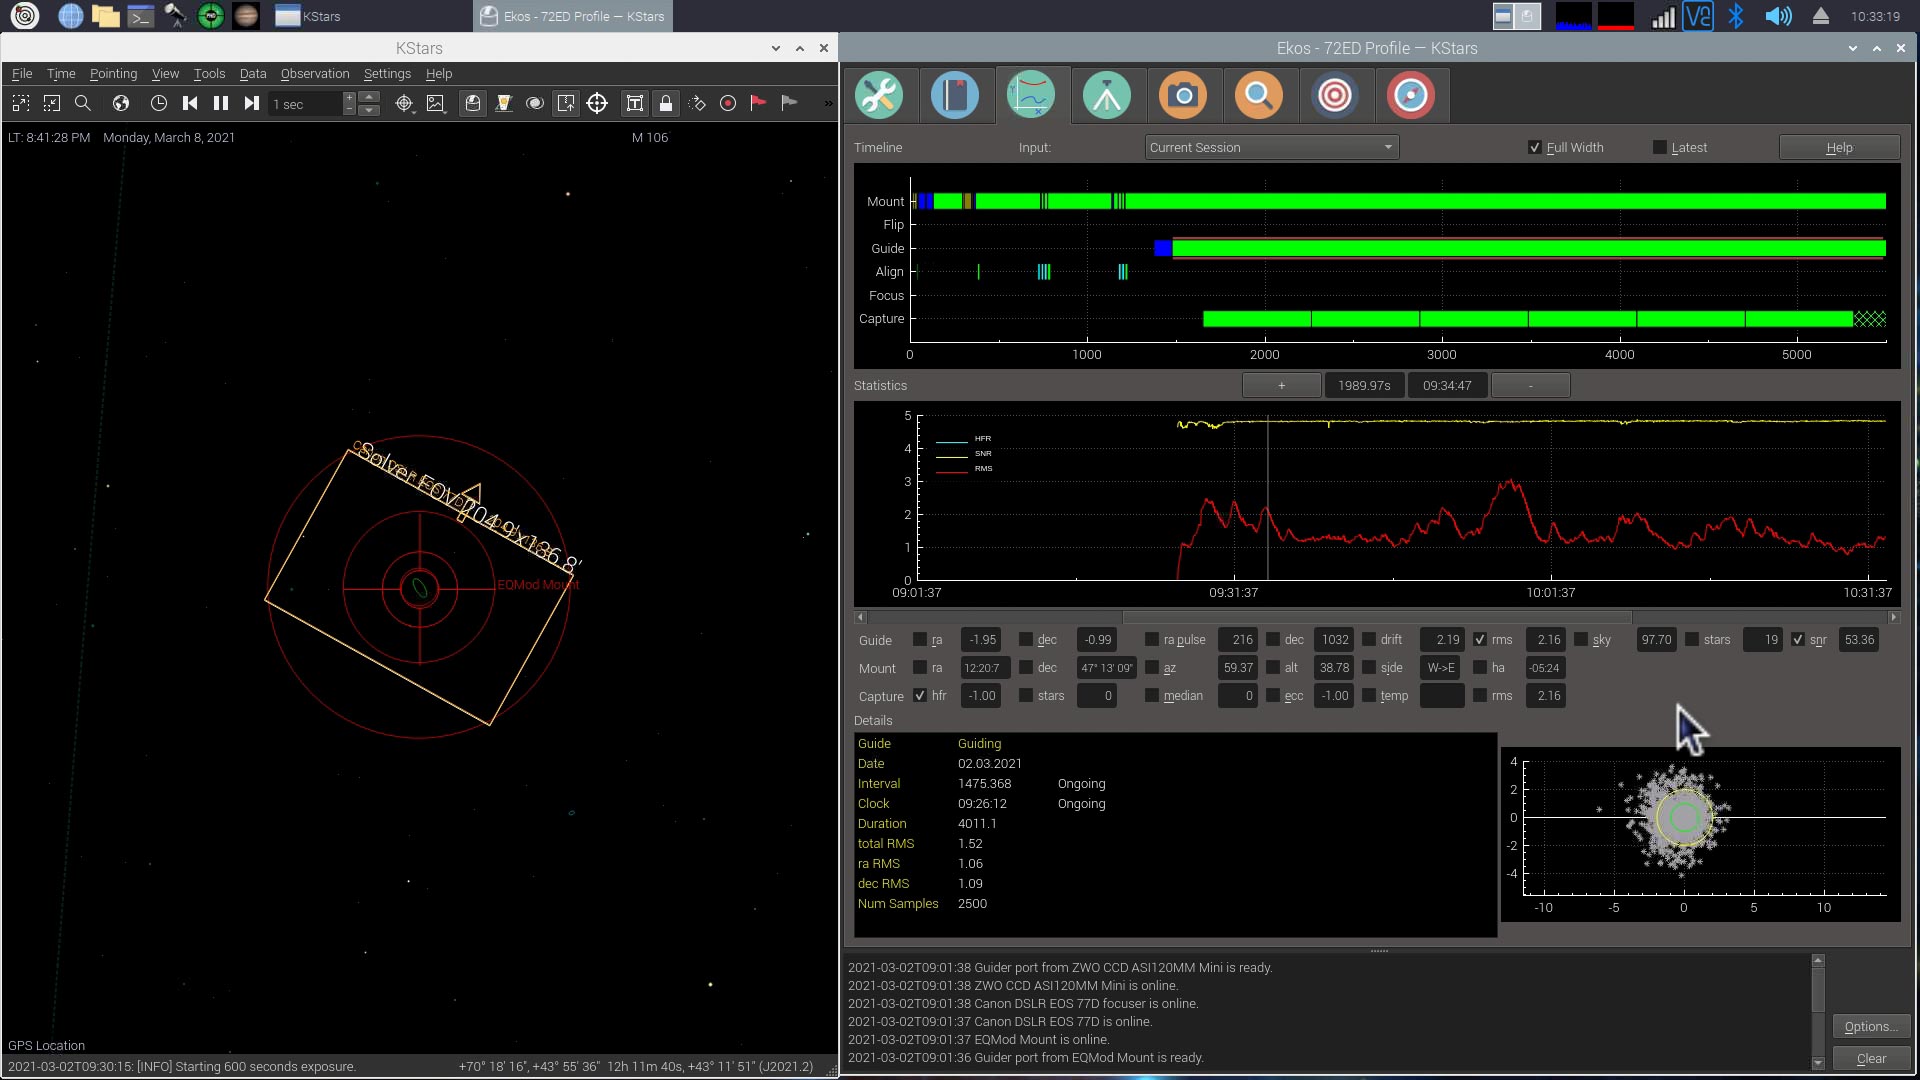The image size is (1920, 1080).
Task: Toggle the Guide ra checkbox
Action: 920,640
